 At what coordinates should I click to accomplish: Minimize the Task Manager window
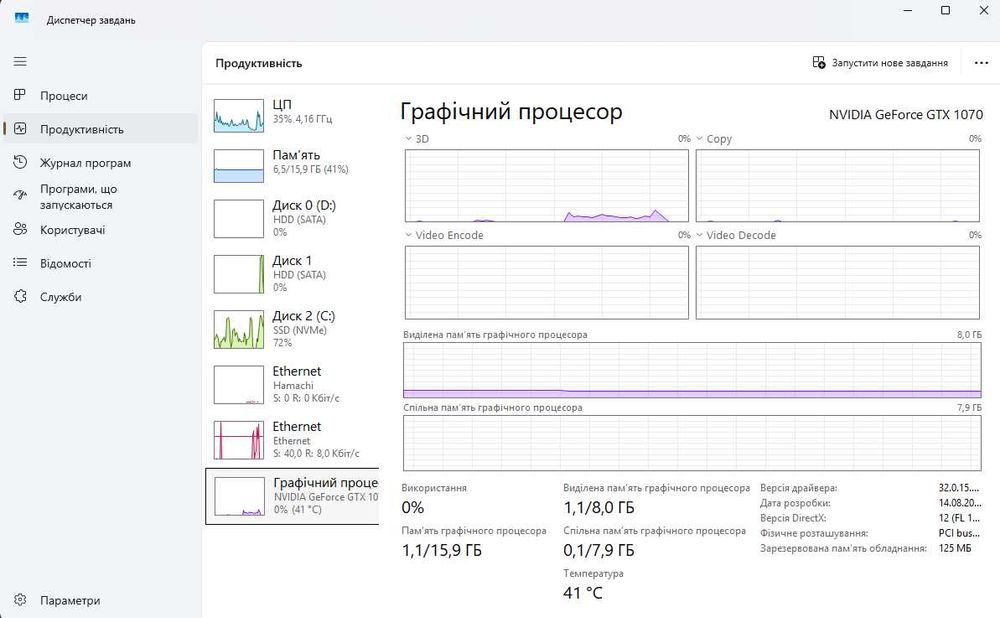click(x=908, y=10)
